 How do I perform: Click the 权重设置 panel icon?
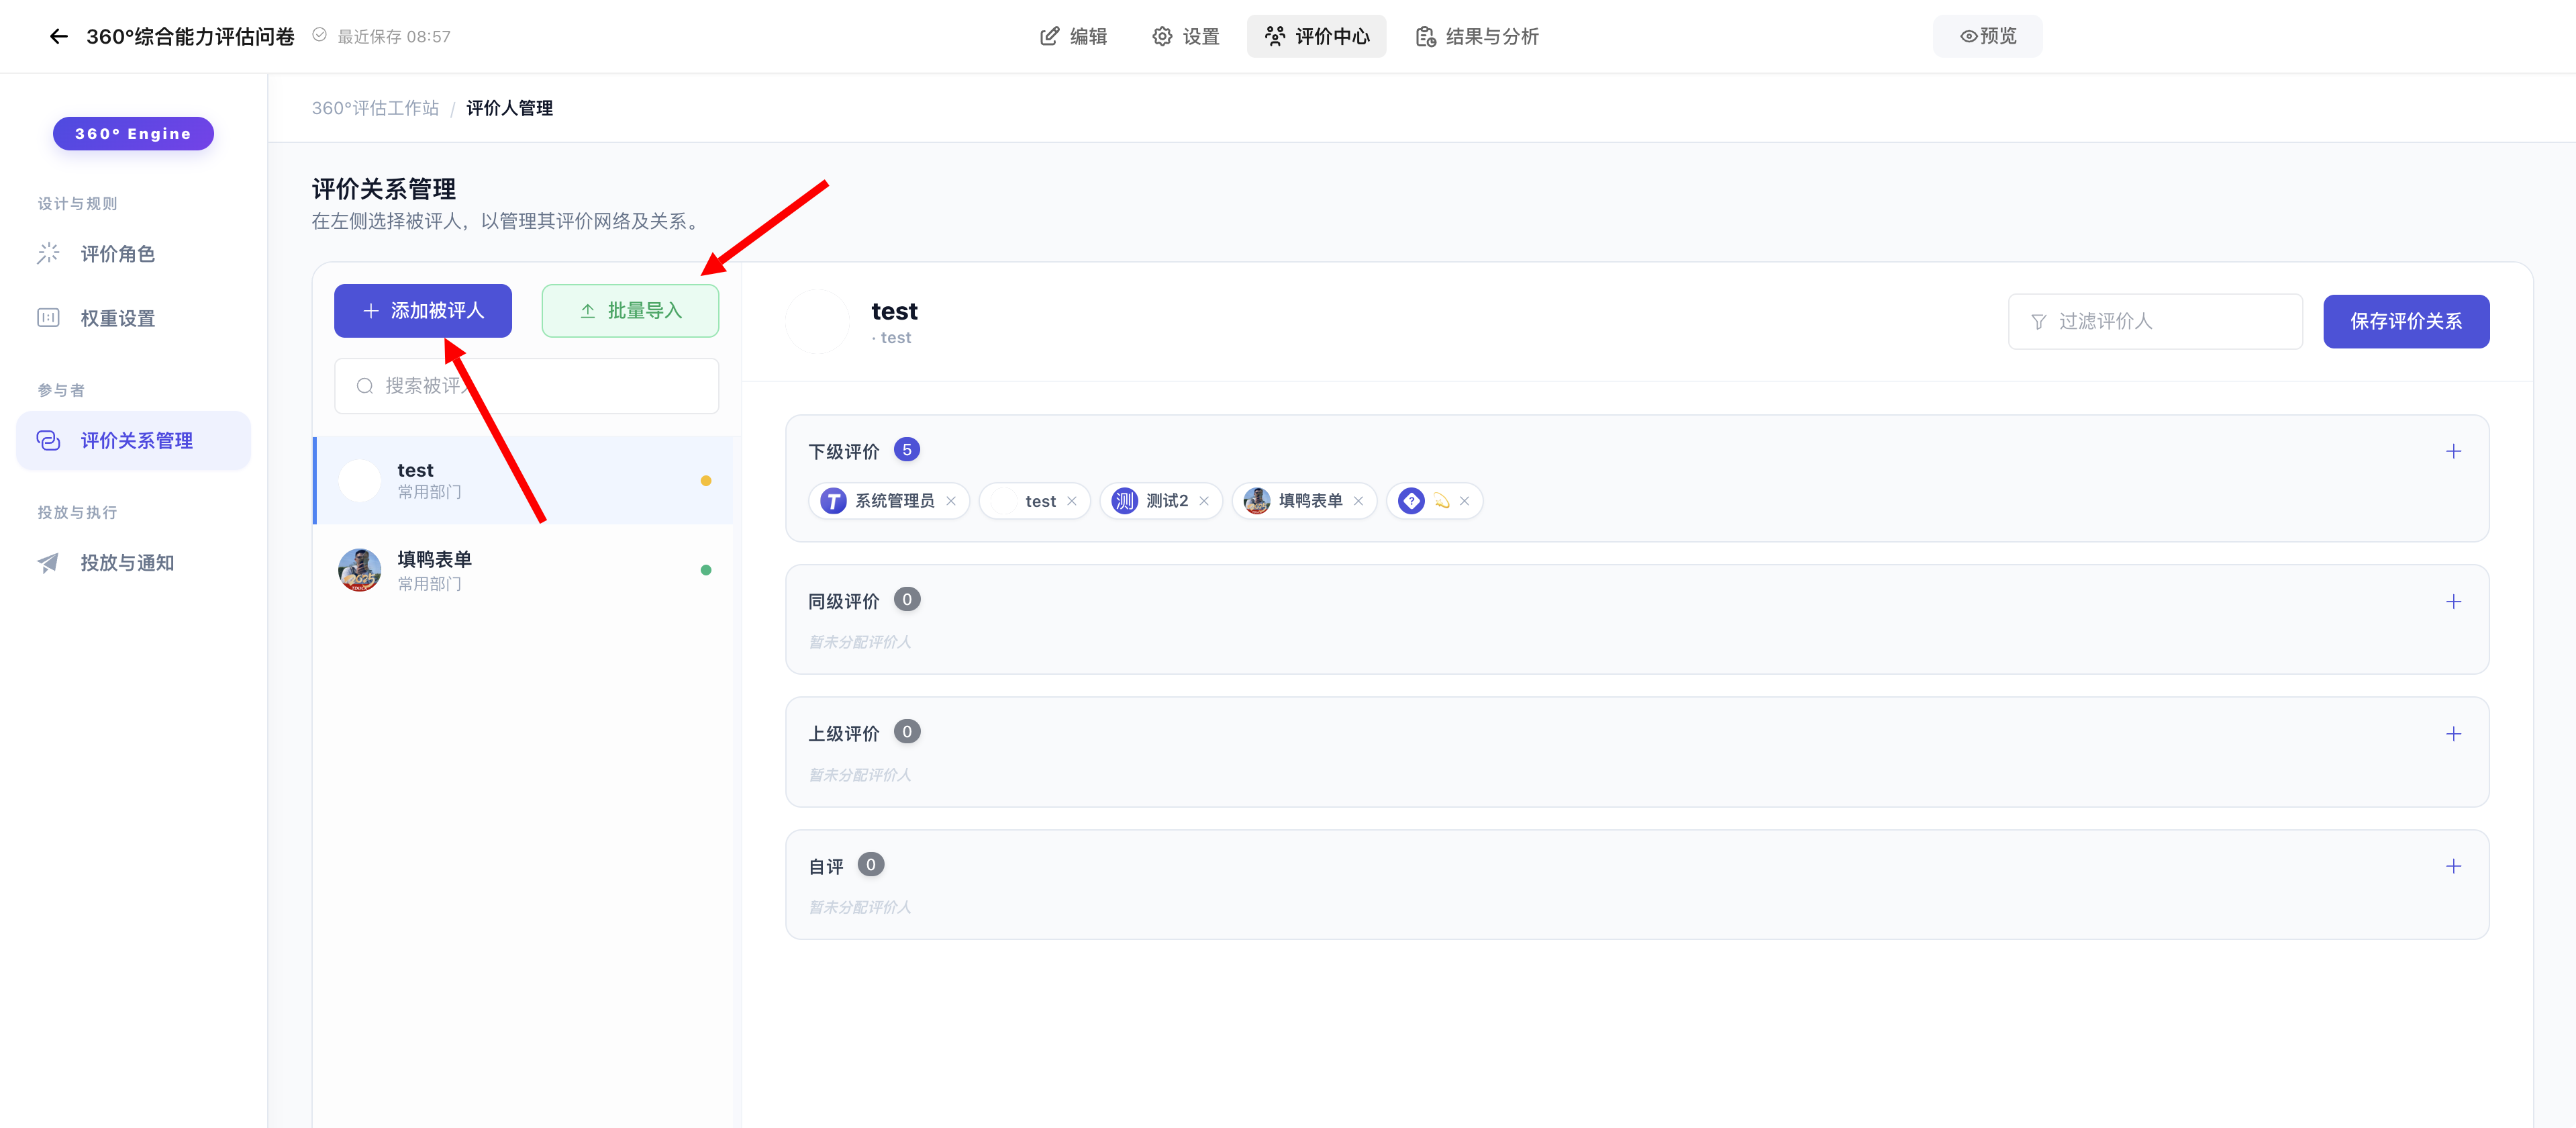click(48, 318)
